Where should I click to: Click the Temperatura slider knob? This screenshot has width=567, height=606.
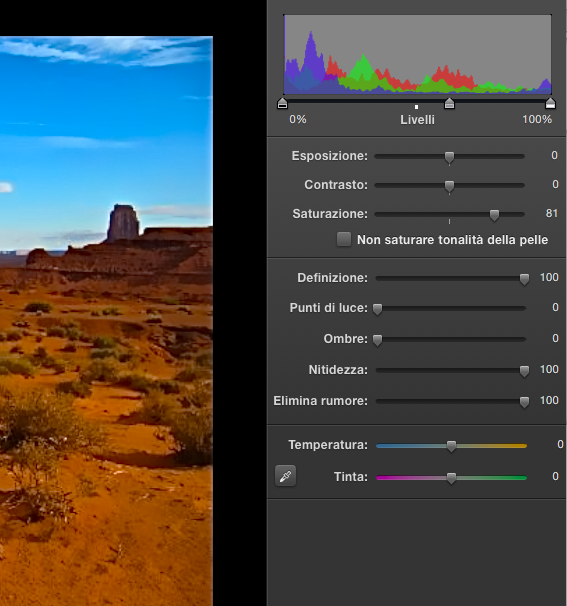[x=451, y=446]
